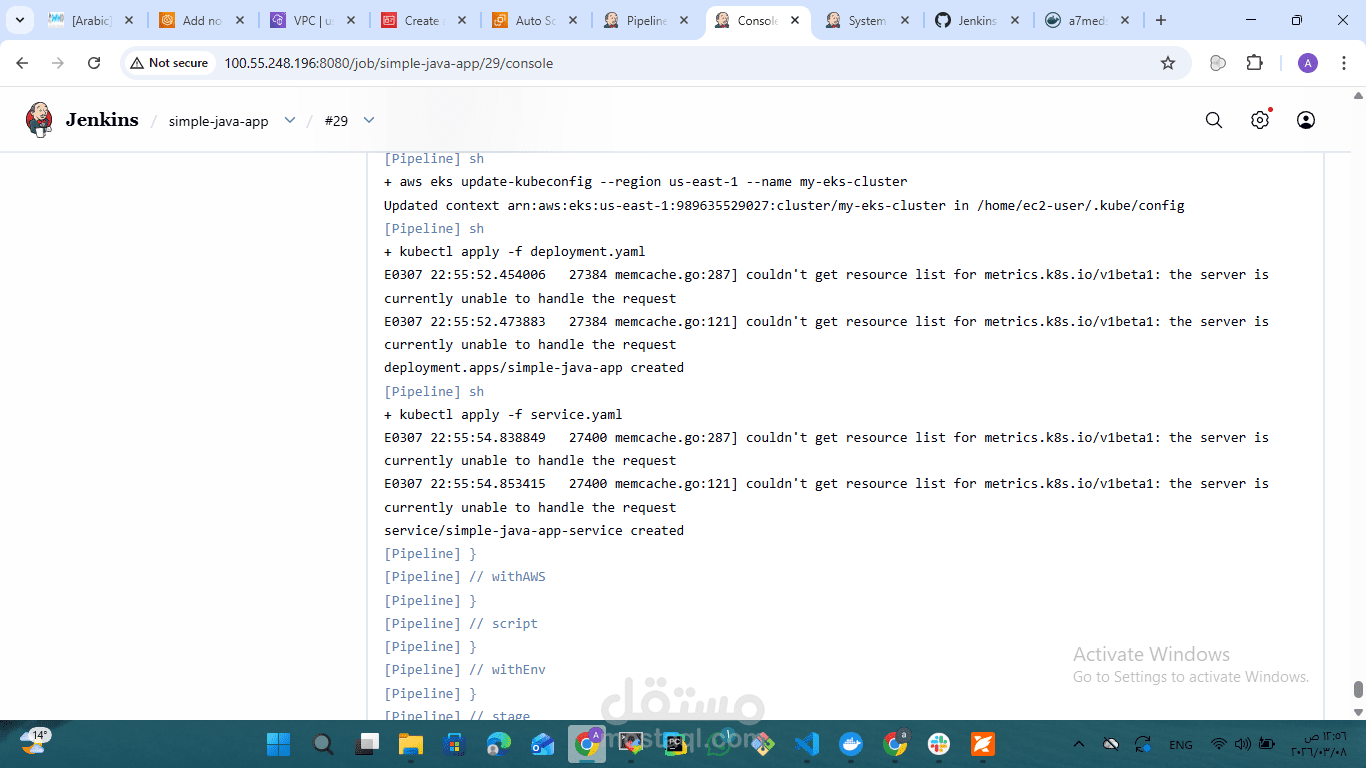This screenshot has width=1366, height=768.
Task: Open volume control in system tray
Action: click(1242, 744)
